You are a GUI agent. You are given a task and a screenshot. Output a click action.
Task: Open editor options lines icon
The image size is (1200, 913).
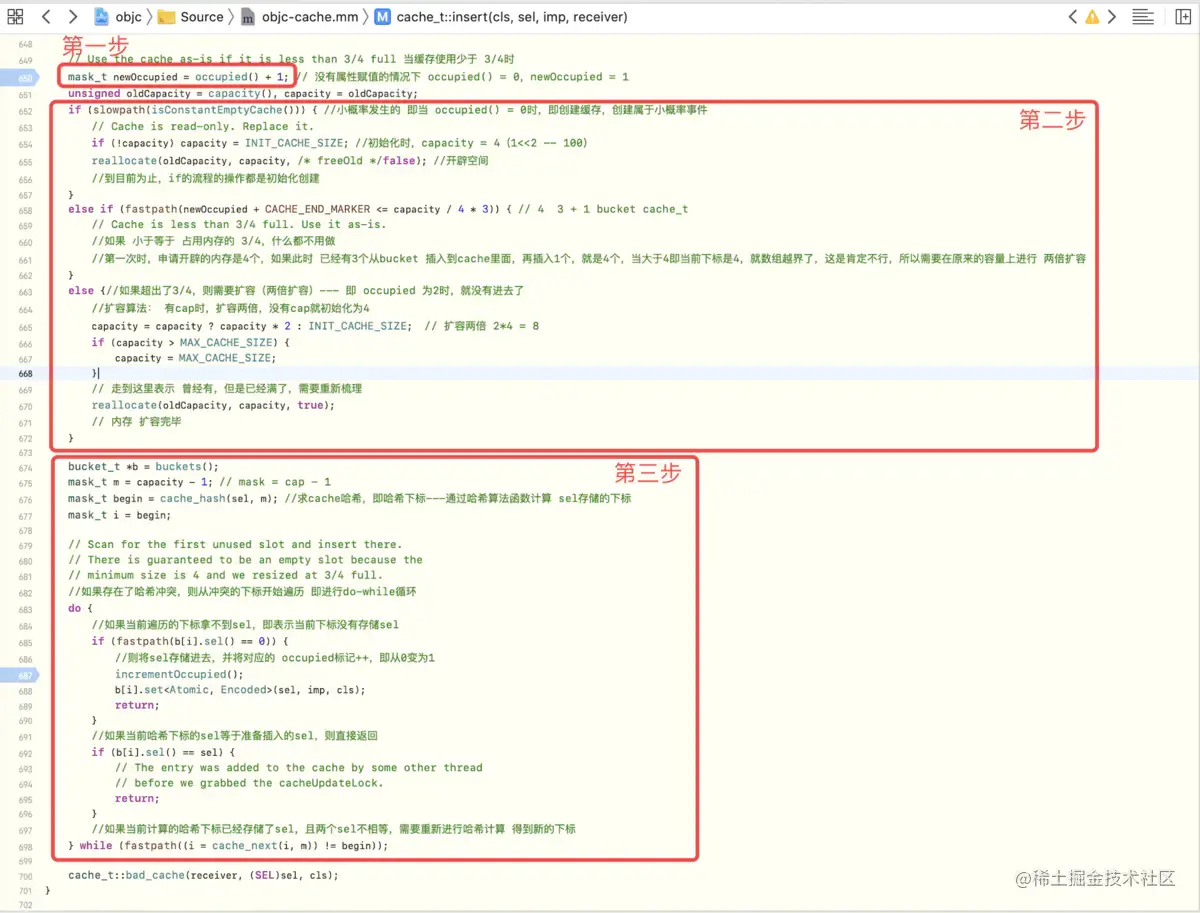(1143, 17)
